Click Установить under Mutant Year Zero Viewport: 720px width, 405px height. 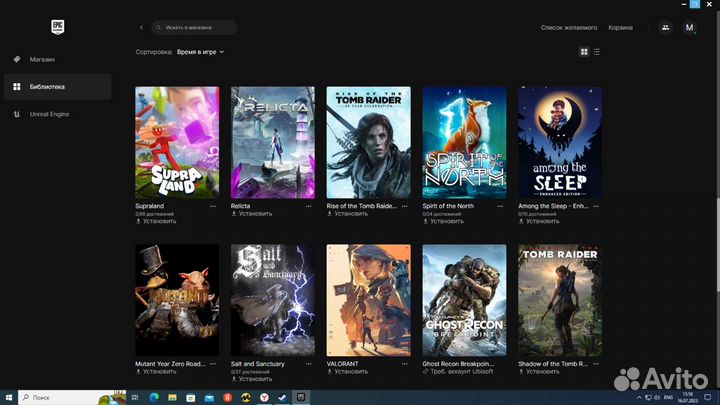tap(156, 371)
